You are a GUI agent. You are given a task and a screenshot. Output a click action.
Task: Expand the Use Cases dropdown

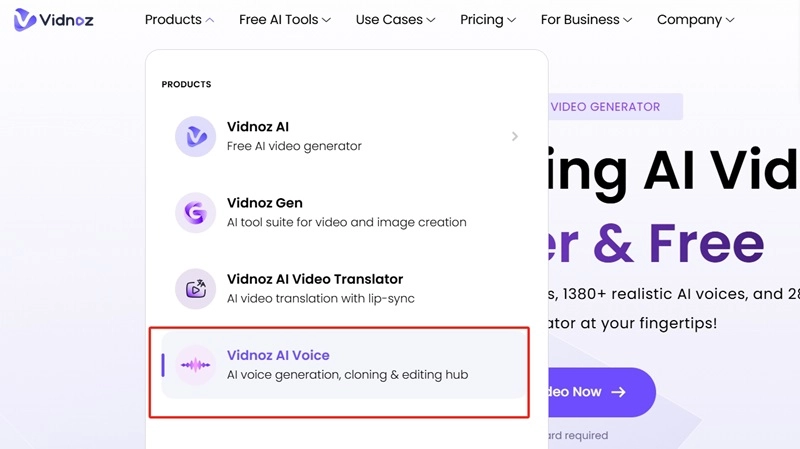coord(396,20)
